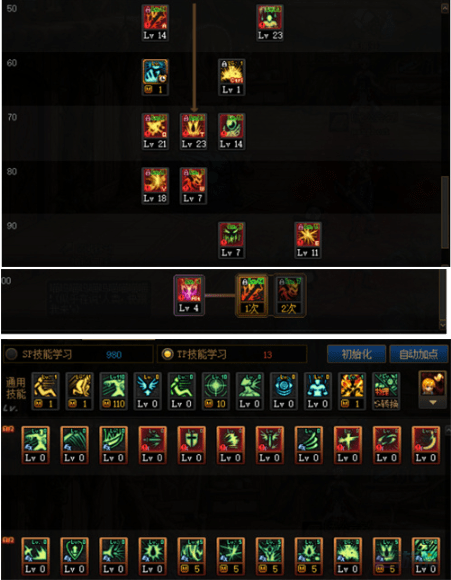
Task: Select the Lv 14 skill in row 50
Action: click(x=155, y=23)
